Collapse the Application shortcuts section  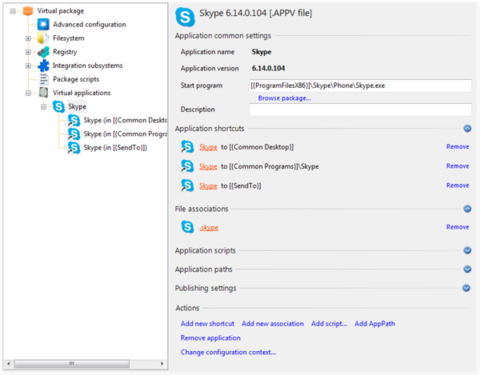click(x=467, y=128)
